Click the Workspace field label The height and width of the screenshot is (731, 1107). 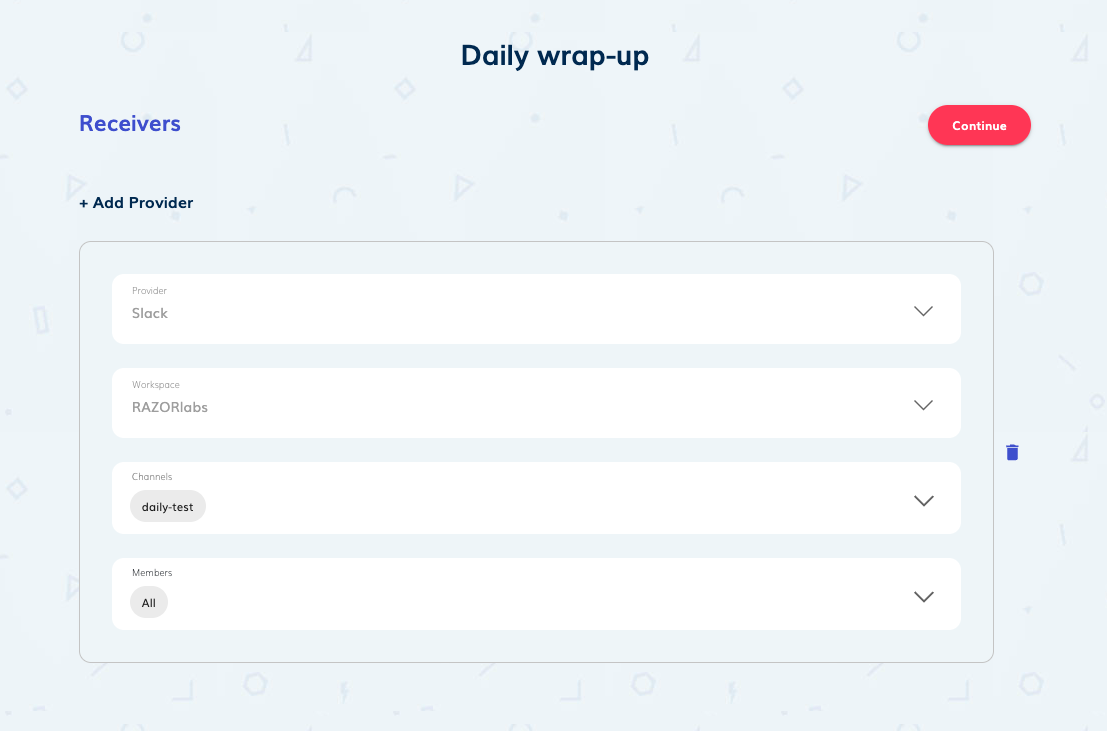click(x=155, y=385)
